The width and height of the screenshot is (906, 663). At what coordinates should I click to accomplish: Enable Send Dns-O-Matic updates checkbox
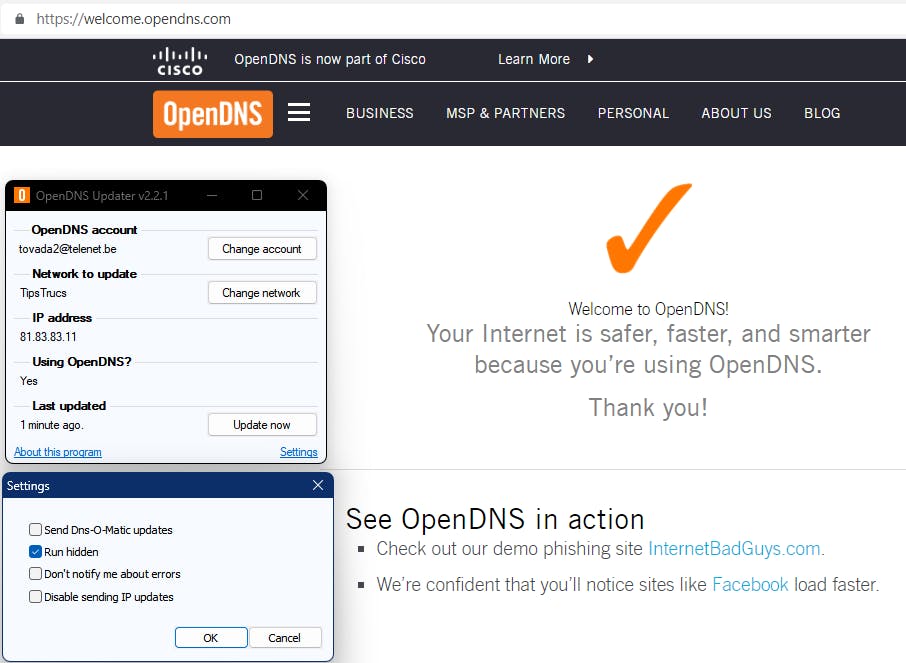pos(35,529)
